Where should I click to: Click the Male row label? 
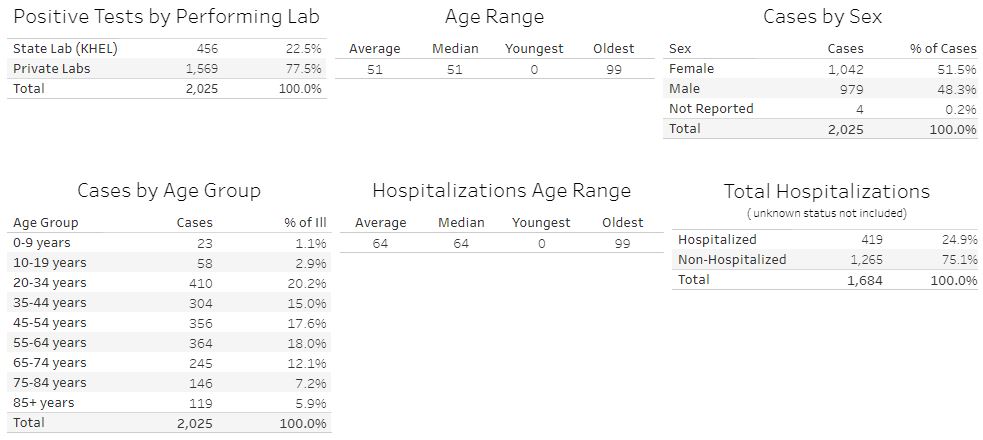coord(684,88)
